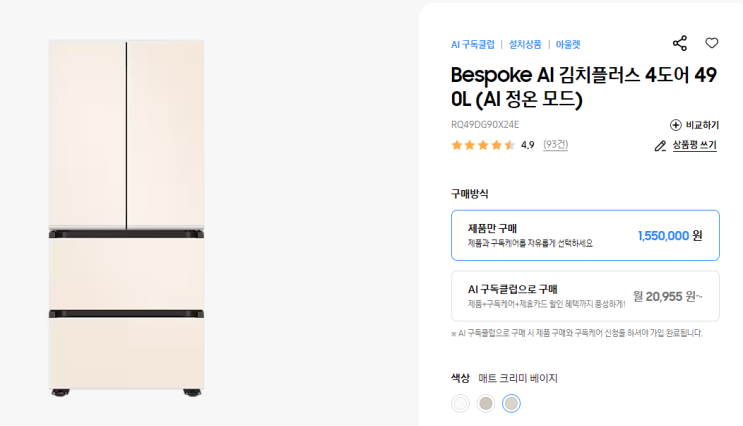Screen dimensions: 743x426
Task: Click the star rating icons
Action: tap(483, 145)
